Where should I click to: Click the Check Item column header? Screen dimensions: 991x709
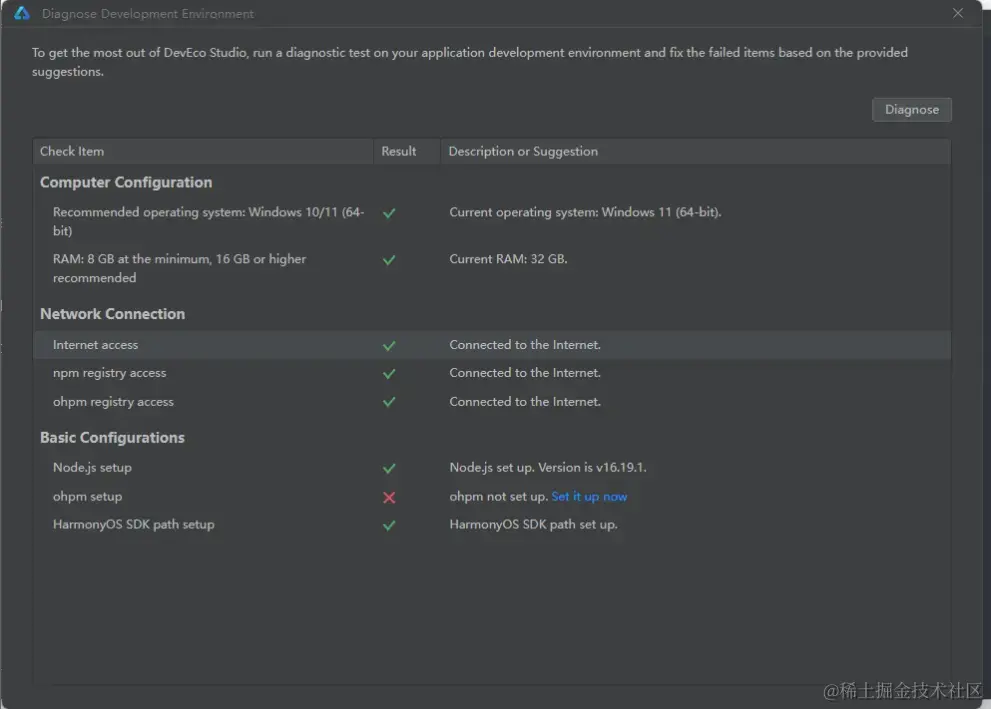point(72,152)
